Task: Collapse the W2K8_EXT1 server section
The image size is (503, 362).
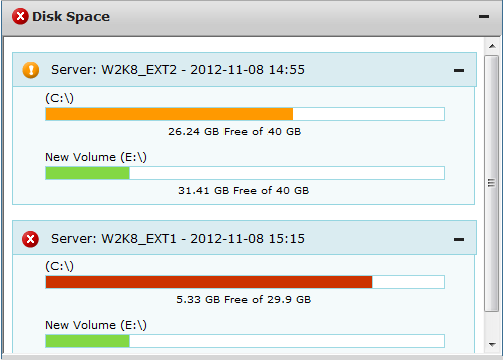Action: (459, 239)
